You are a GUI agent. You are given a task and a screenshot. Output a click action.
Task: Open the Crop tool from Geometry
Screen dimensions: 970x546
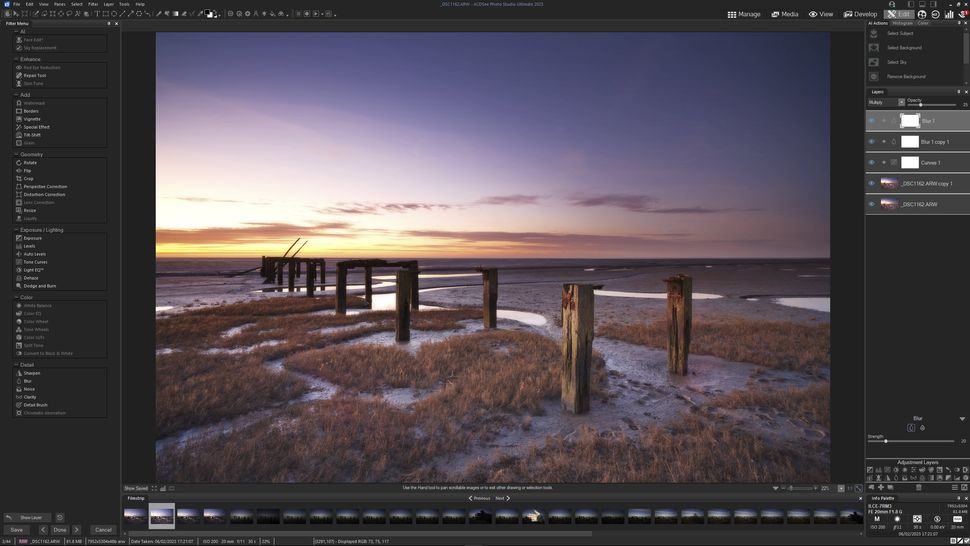(28, 179)
